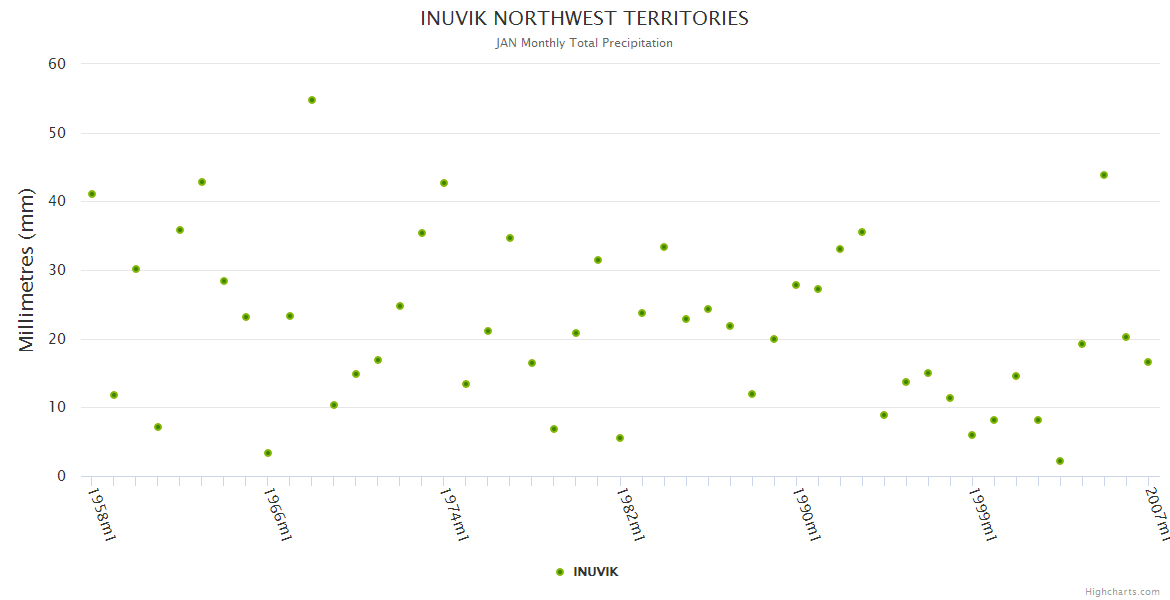Click the 1963 data point near 43 mm
This screenshot has height=600, width=1170.
coord(202,182)
